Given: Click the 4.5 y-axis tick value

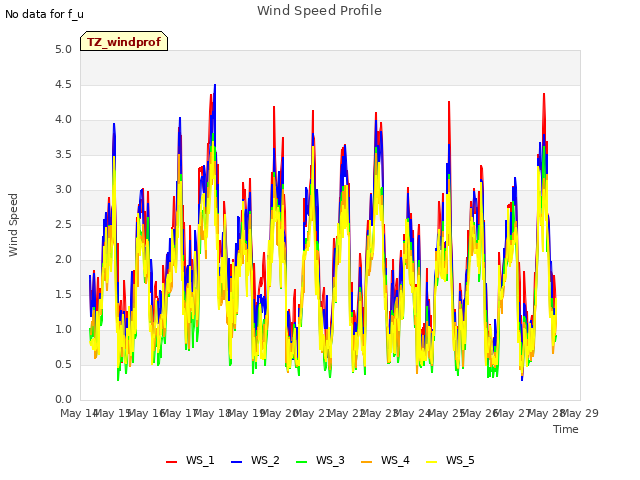Looking at the screenshot, I should [x=63, y=85].
